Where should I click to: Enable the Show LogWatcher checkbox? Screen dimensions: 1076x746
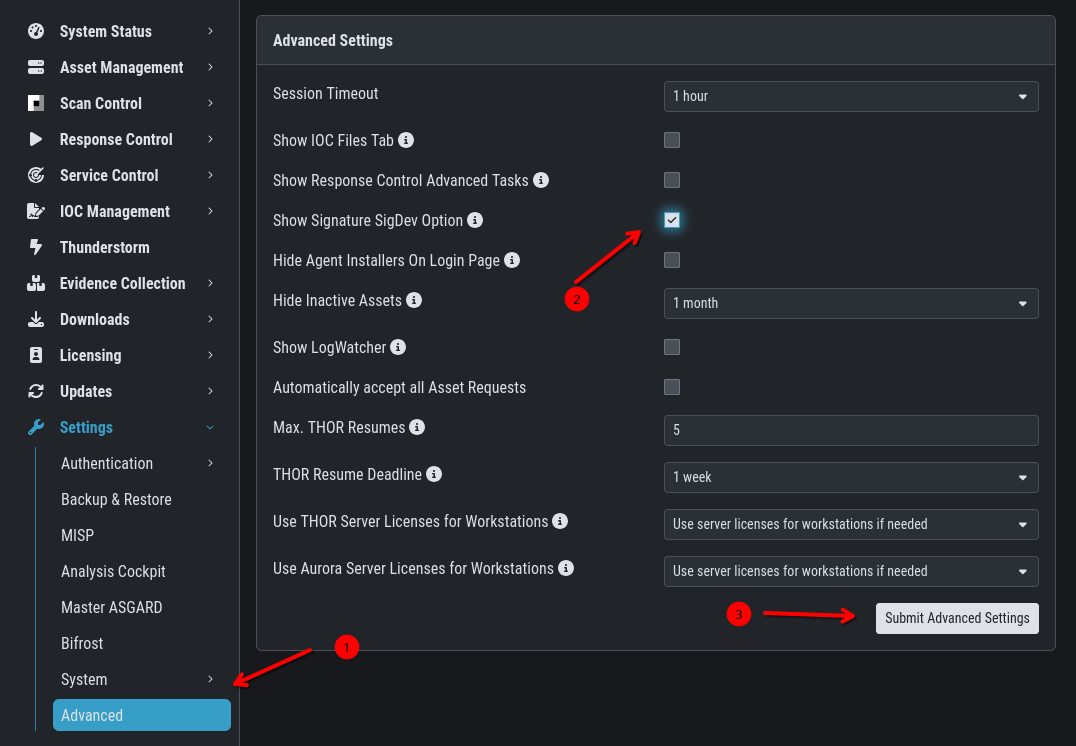pos(672,347)
